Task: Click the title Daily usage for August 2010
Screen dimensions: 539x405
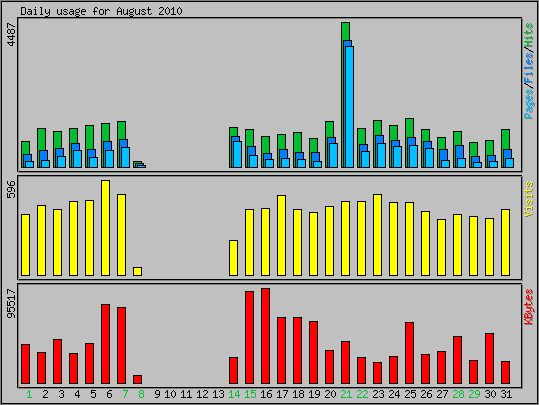Action: point(101,11)
